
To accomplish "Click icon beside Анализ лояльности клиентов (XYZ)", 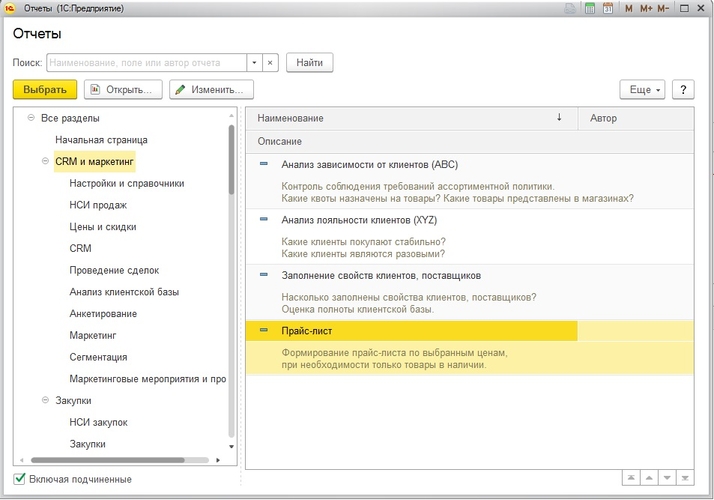I will [x=264, y=219].
